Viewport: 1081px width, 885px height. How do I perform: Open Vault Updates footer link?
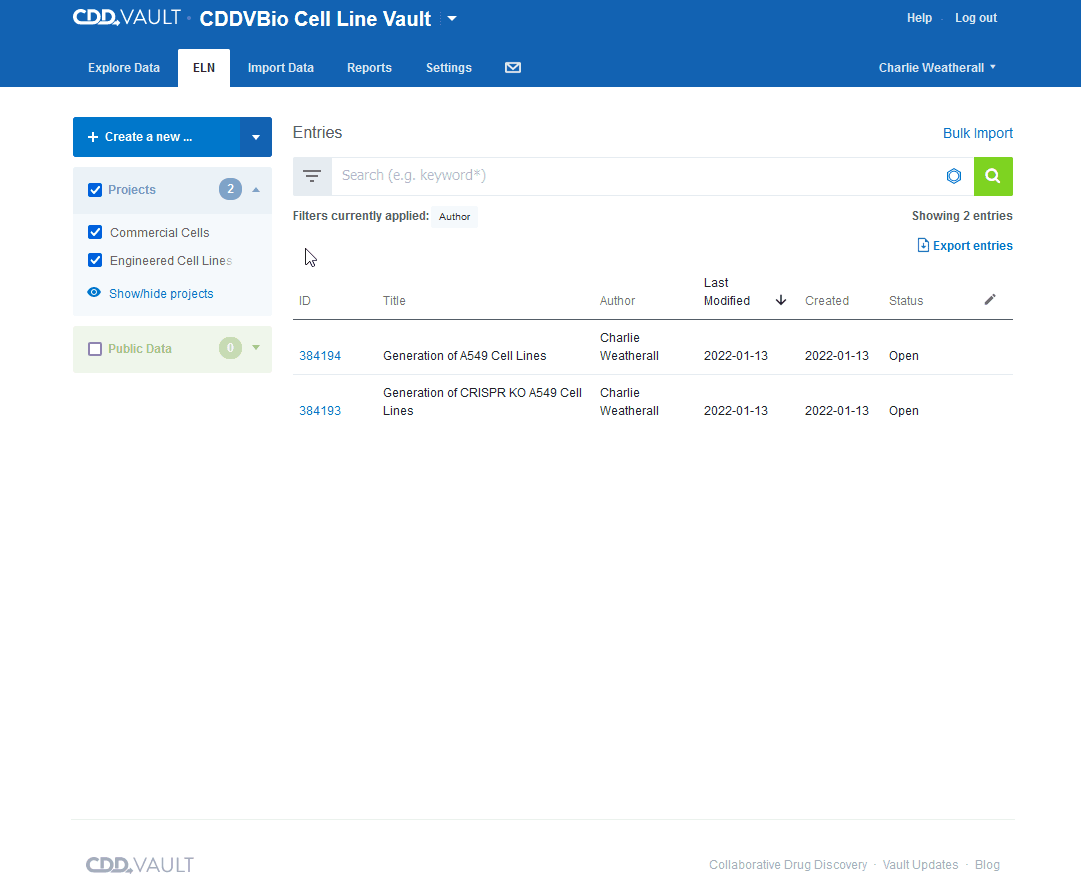[x=920, y=864]
